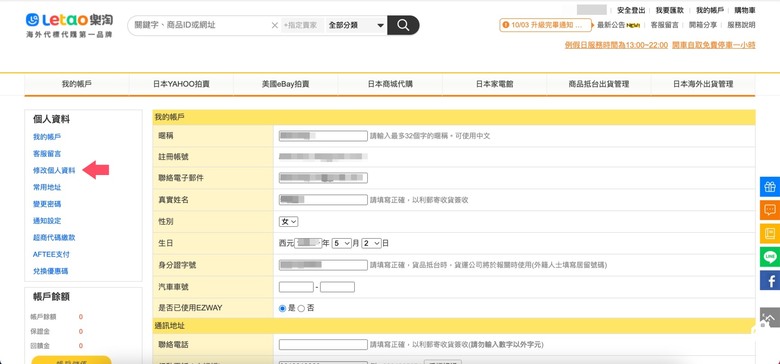Click the first 汽車車號 input box
780x364 pixels.
(296, 287)
